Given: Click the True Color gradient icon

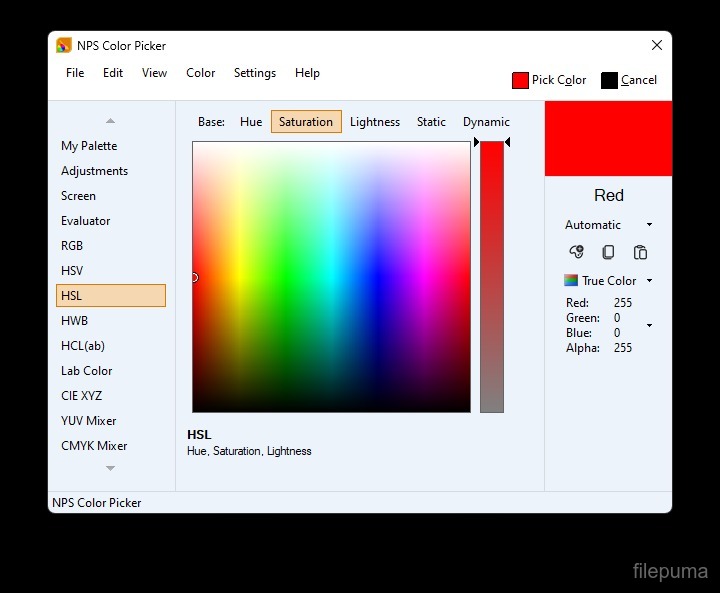Looking at the screenshot, I should pyautogui.click(x=571, y=281).
